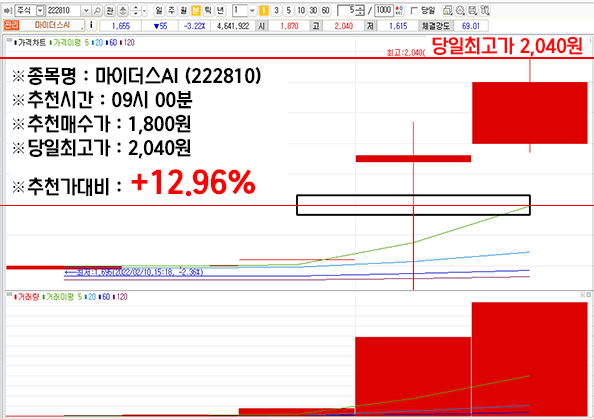Select the 60 minute interval button
594x419 pixels.
point(325,11)
